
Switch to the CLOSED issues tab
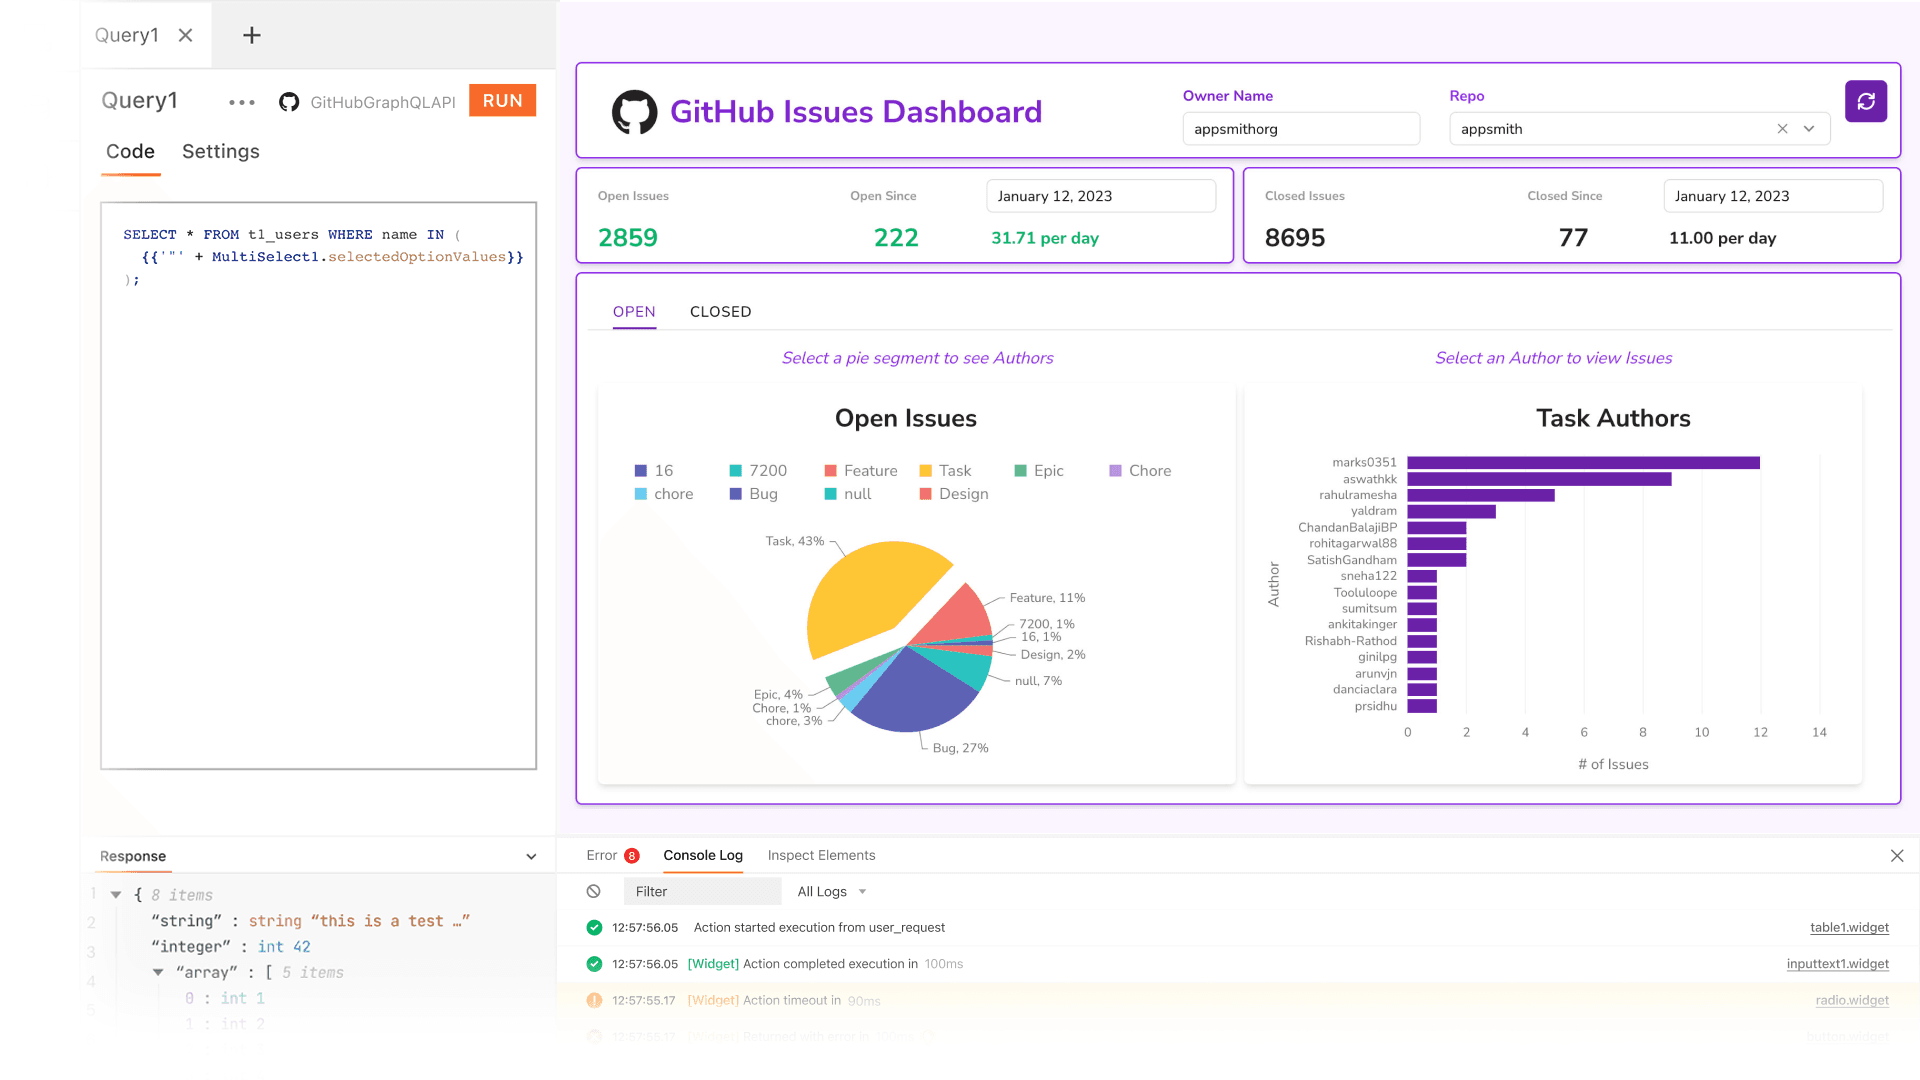click(x=720, y=311)
